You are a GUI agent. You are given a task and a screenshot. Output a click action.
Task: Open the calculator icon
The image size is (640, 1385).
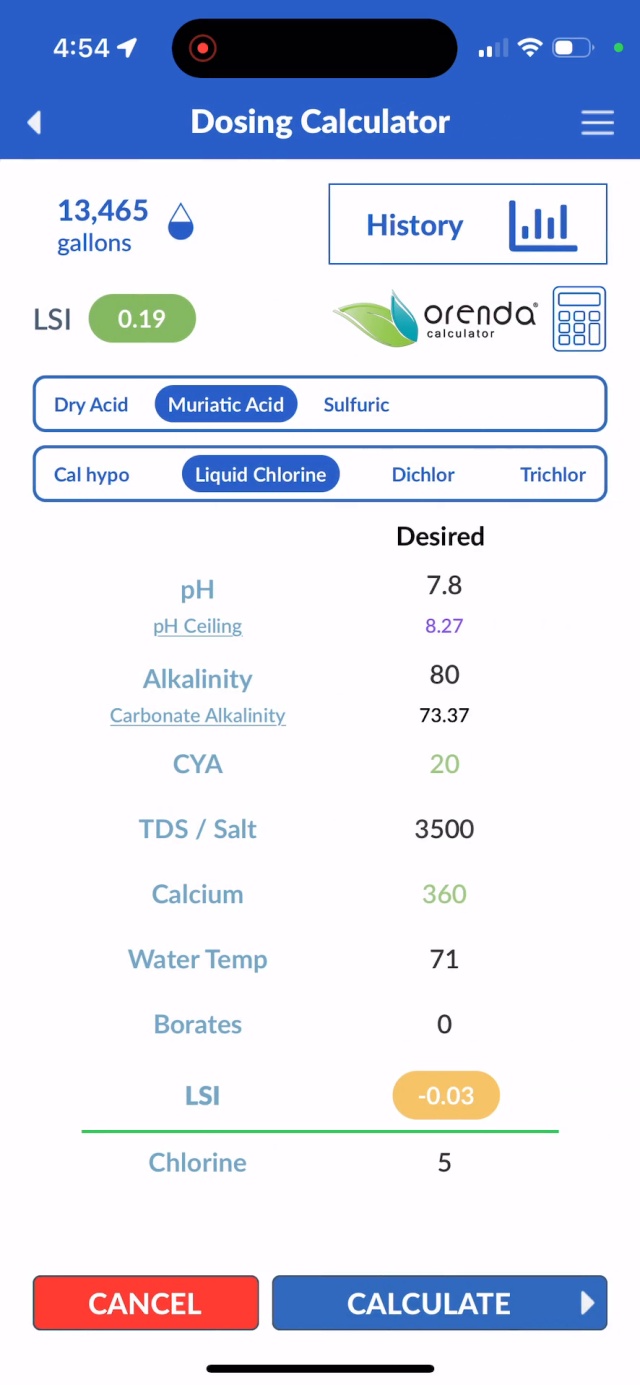point(580,319)
